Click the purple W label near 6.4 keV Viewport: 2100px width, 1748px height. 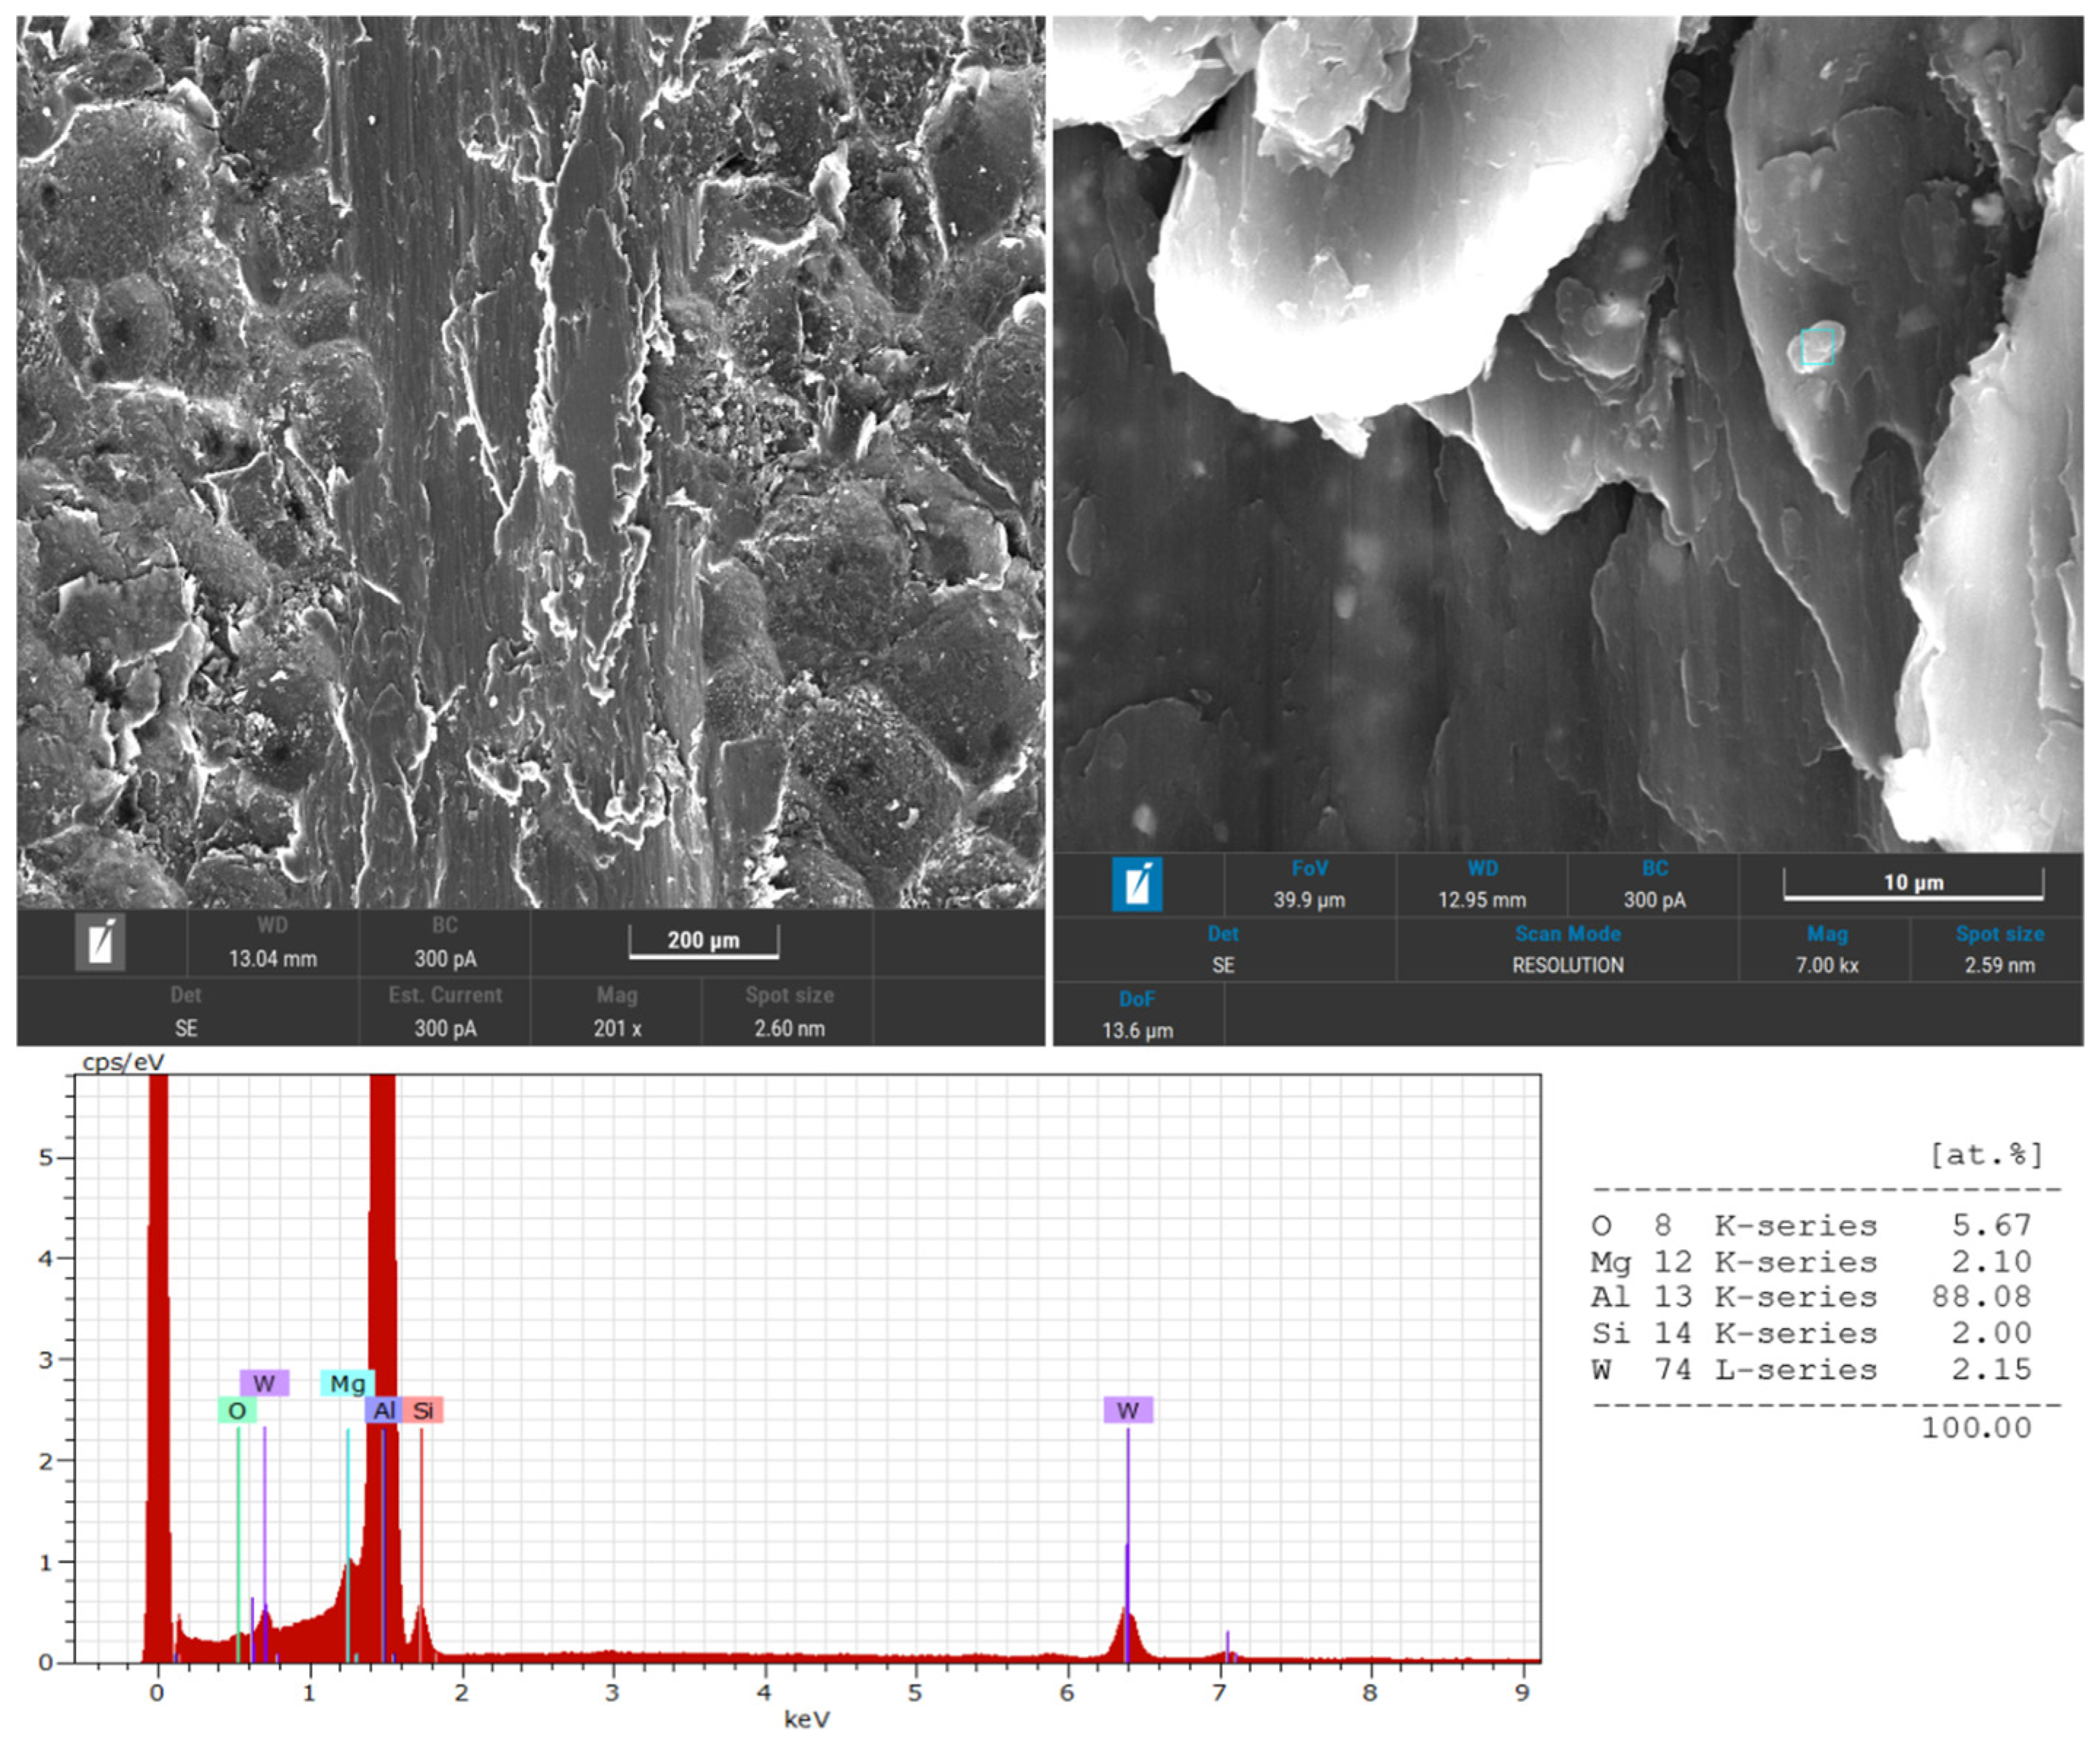pyautogui.click(x=1127, y=1410)
